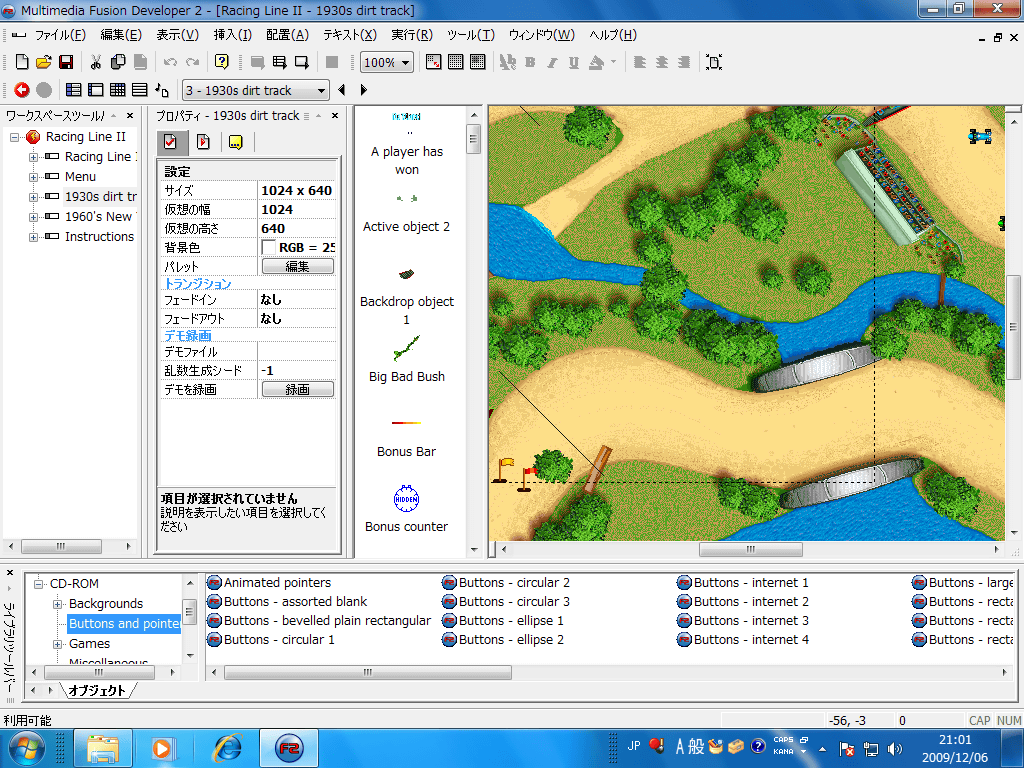Image resolution: width=1024 pixels, height=768 pixels.
Task: Select the Bonus counter object icon
Action: pyautogui.click(x=406, y=499)
